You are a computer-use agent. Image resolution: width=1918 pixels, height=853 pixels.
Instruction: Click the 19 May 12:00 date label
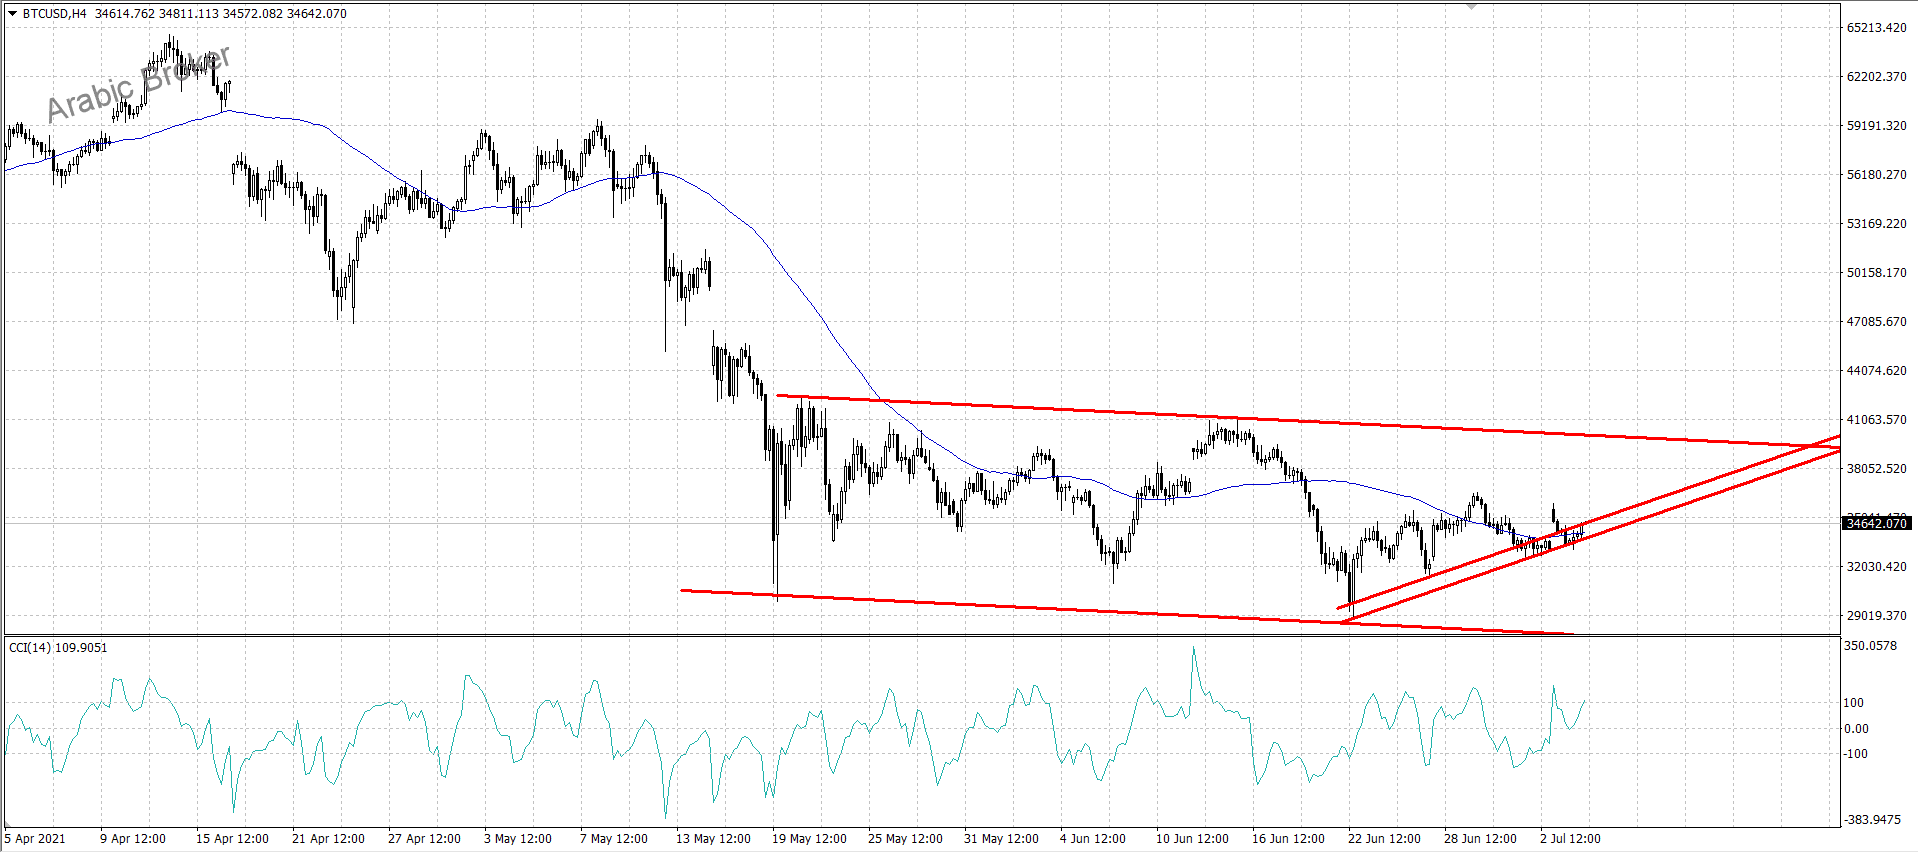[x=809, y=839]
